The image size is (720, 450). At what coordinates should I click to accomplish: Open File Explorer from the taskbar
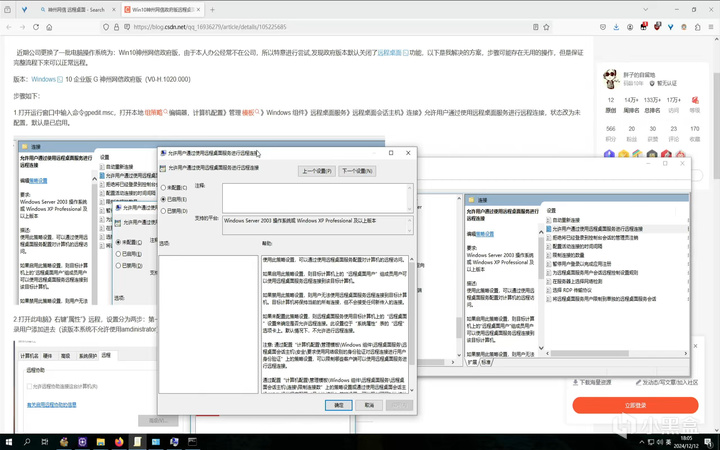(101, 442)
